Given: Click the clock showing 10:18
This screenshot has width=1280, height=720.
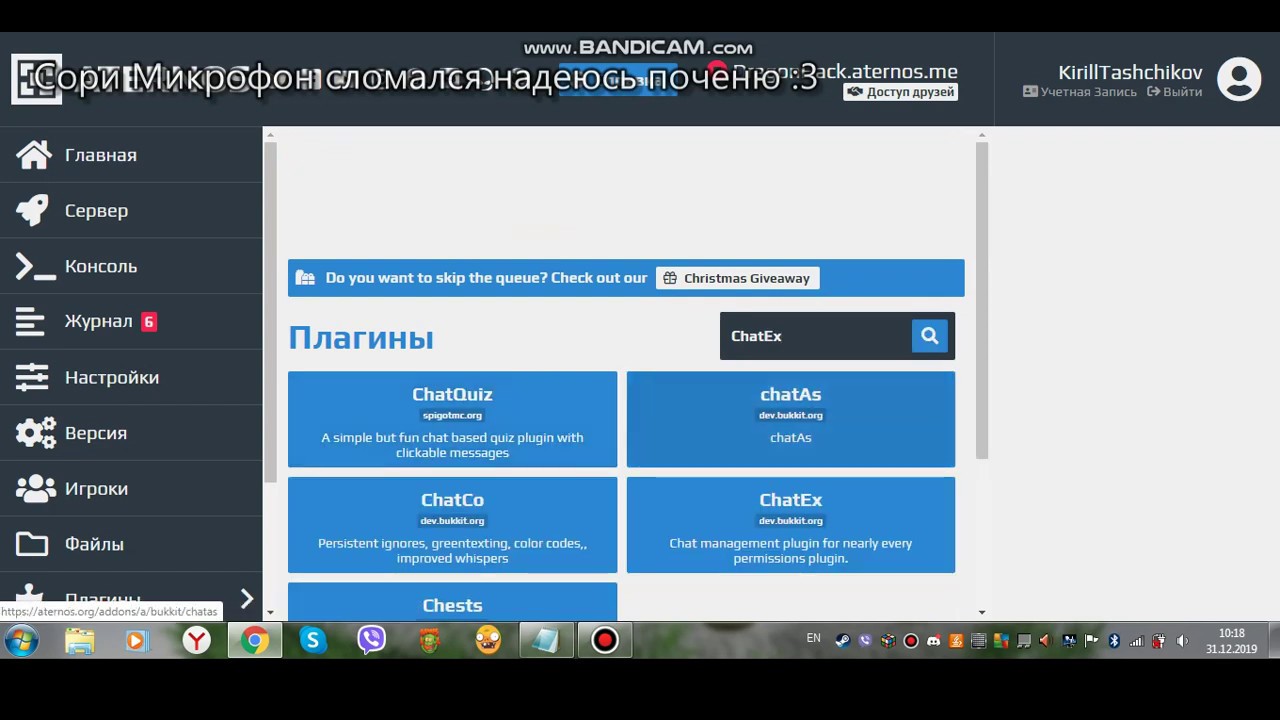Looking at the screenshot, I should click(1232, 641).
